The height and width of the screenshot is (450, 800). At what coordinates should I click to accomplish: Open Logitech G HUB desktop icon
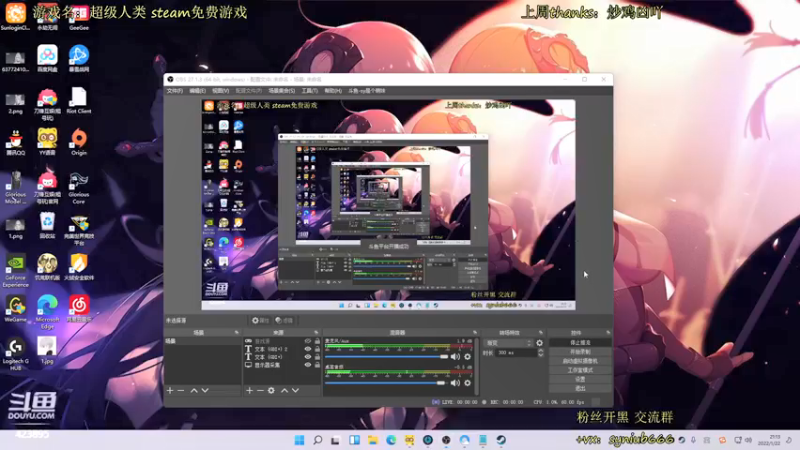[x=15, y=354]
